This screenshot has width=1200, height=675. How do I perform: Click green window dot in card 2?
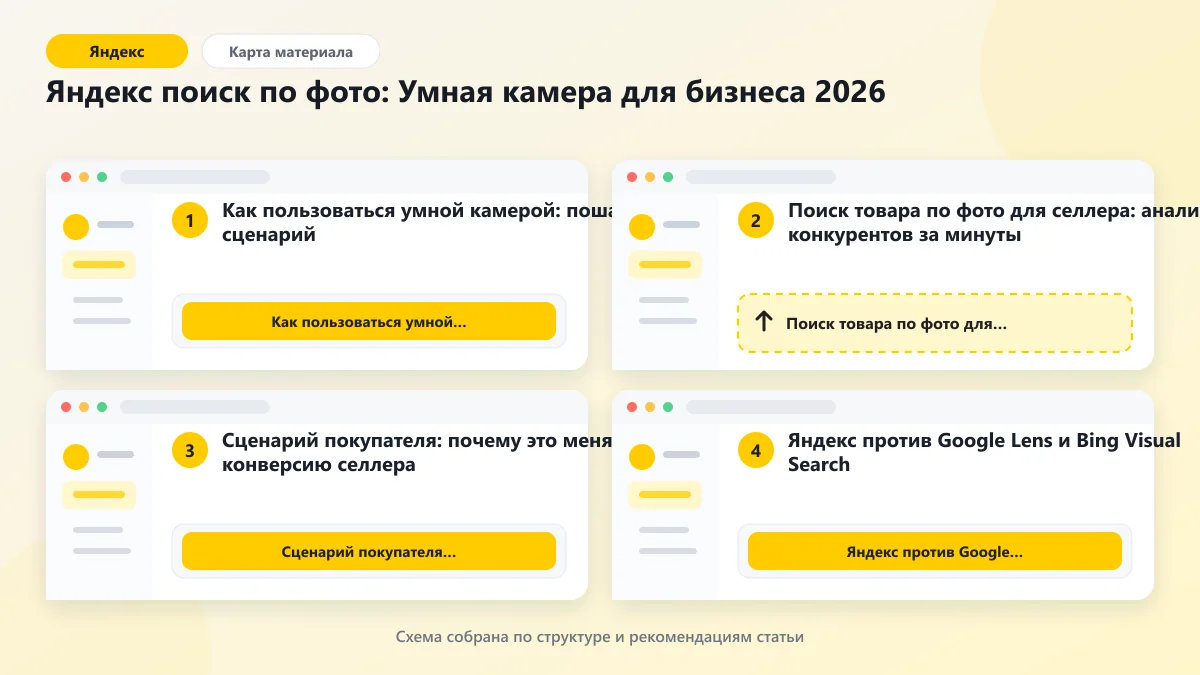point(668,177)
